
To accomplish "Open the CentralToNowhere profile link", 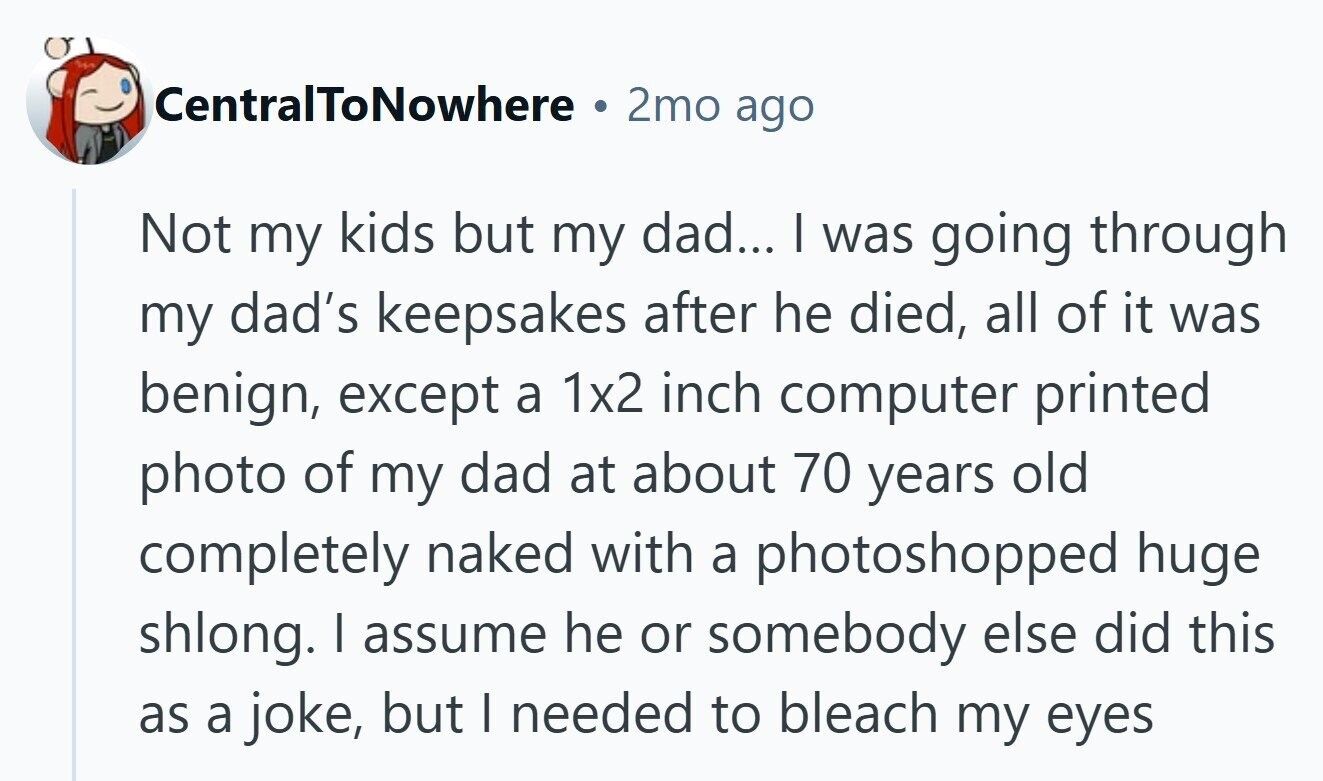I will coord(363,105).
